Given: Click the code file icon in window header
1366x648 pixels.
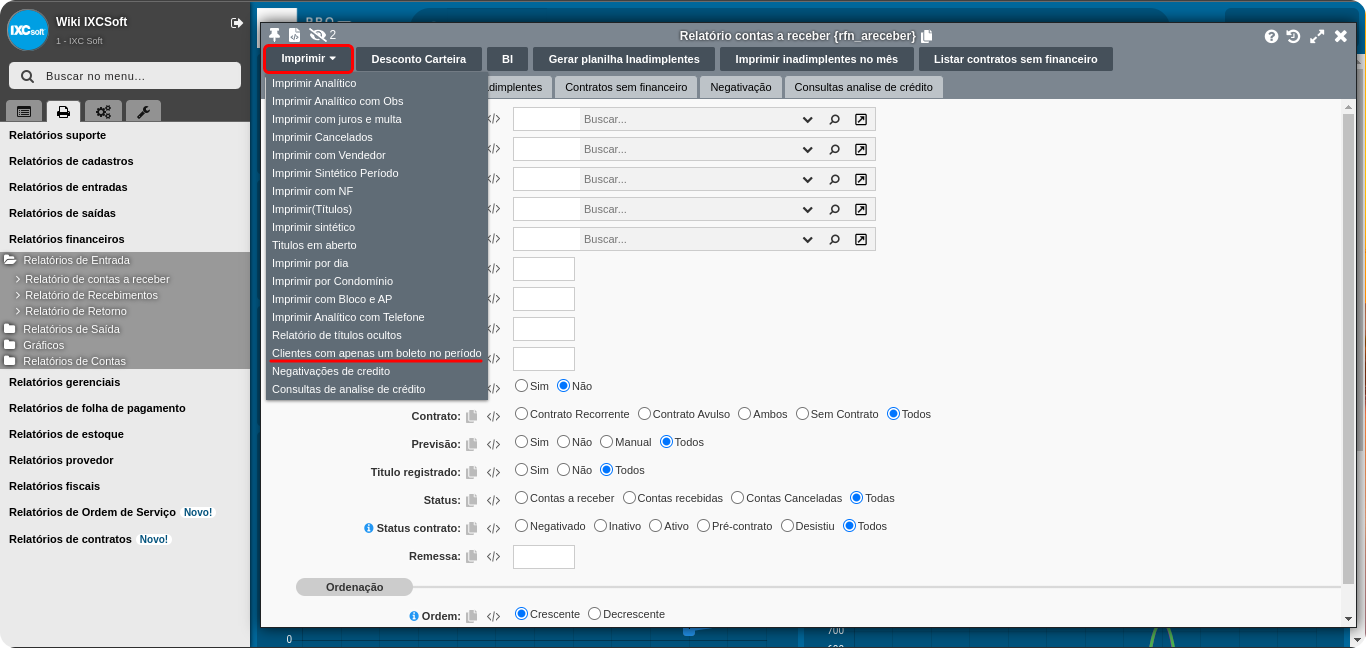Looking at the screenshot, I should point(295,35).
